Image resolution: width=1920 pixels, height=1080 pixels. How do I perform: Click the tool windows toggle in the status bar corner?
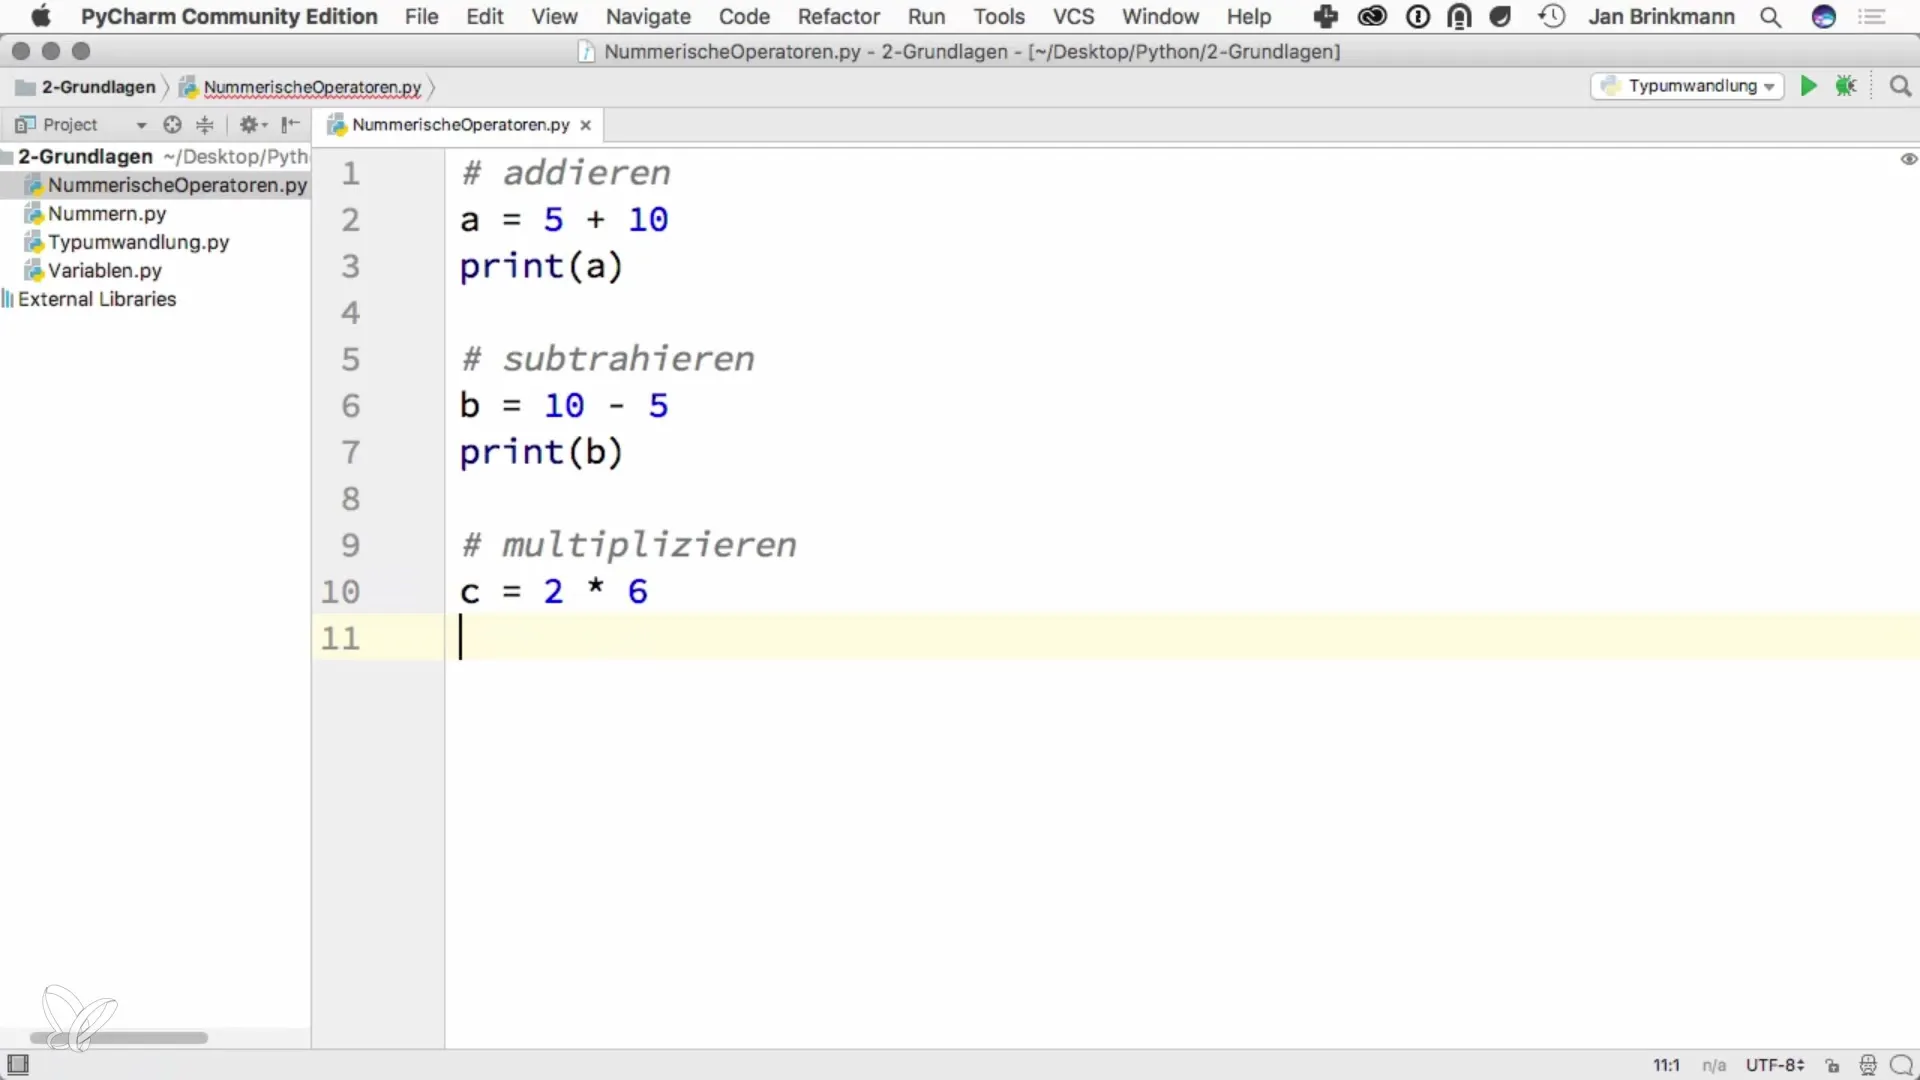[x=18, y=1065]
